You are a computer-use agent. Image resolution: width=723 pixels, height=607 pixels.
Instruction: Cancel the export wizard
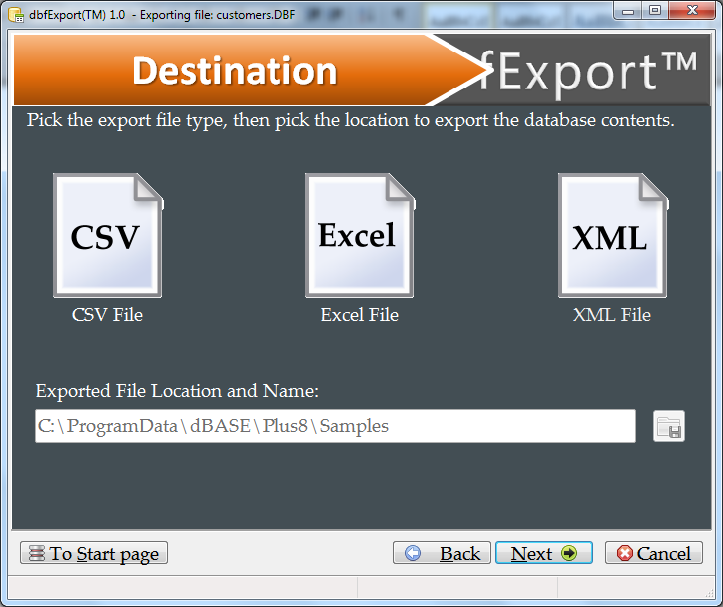pyautogui.click(x=654, y=553)
